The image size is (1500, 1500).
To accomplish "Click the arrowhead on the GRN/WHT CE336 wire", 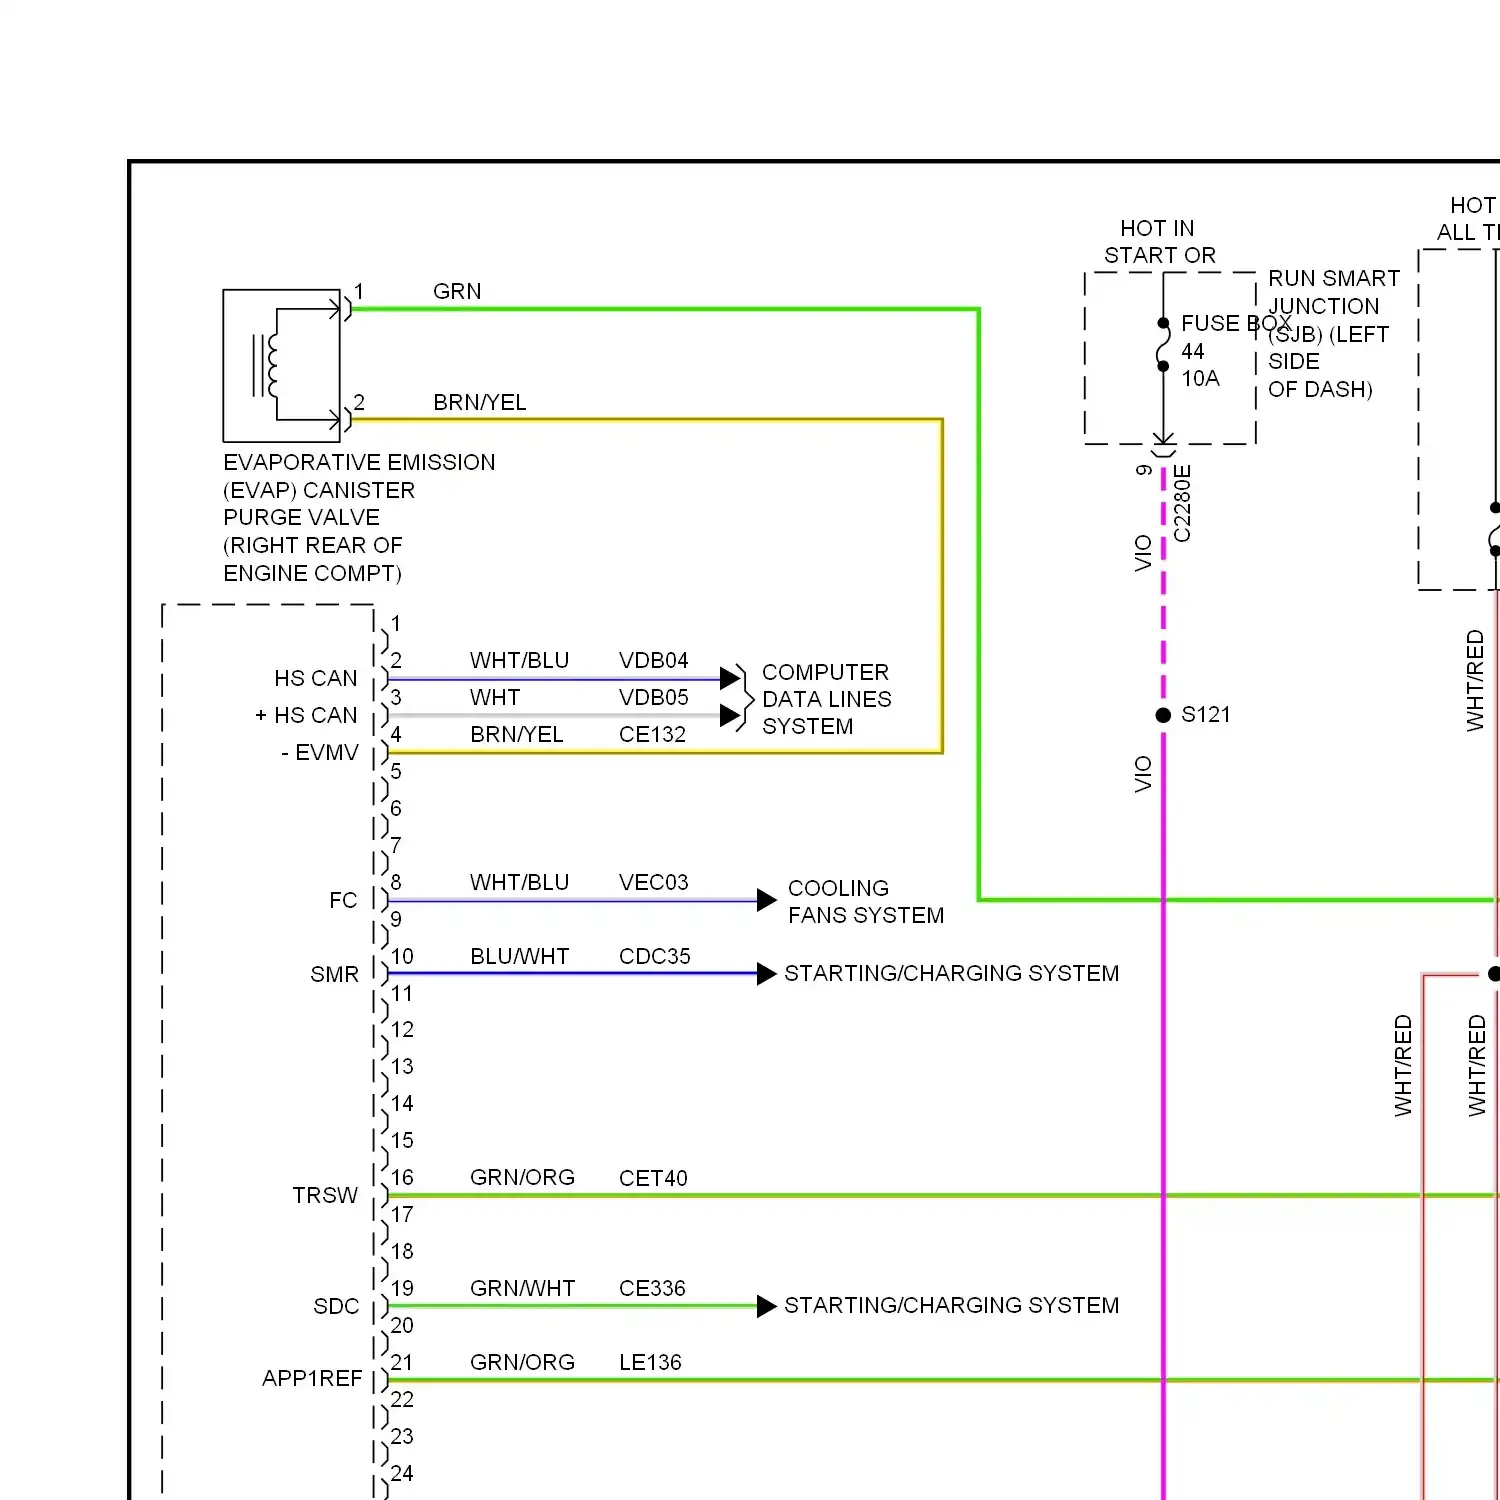I will pyautogui.click(x=767, y=1306).
